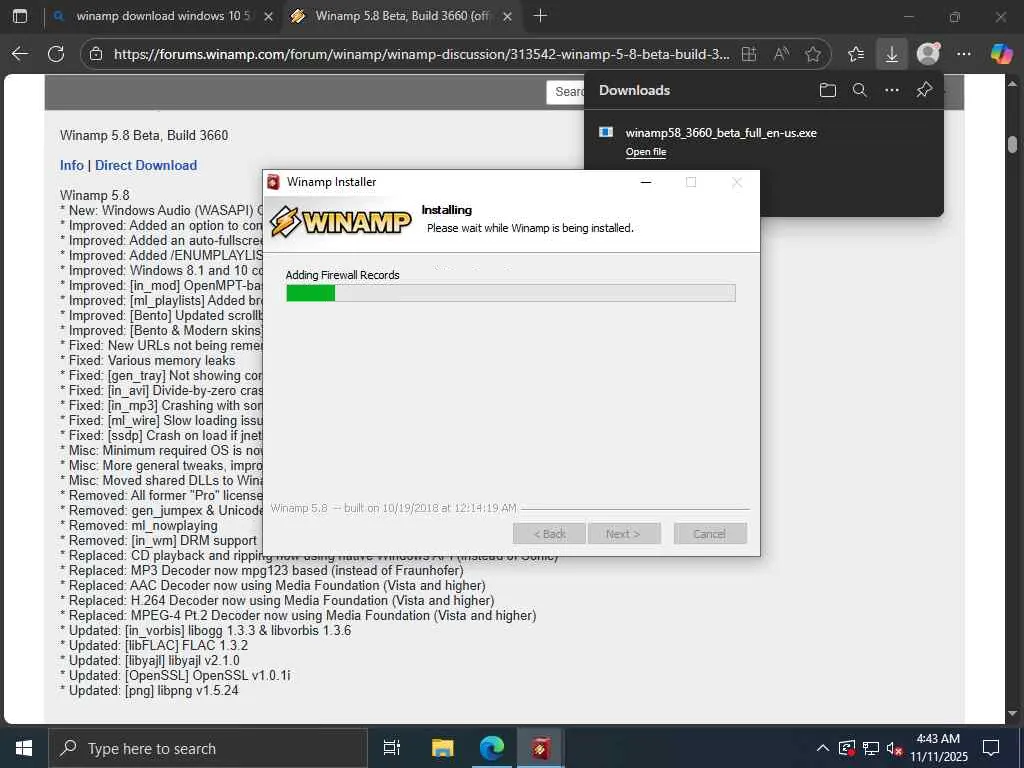This screenshot has width=1024, height=768.
Task: Open Edge profile avatar
Action: 928,54
